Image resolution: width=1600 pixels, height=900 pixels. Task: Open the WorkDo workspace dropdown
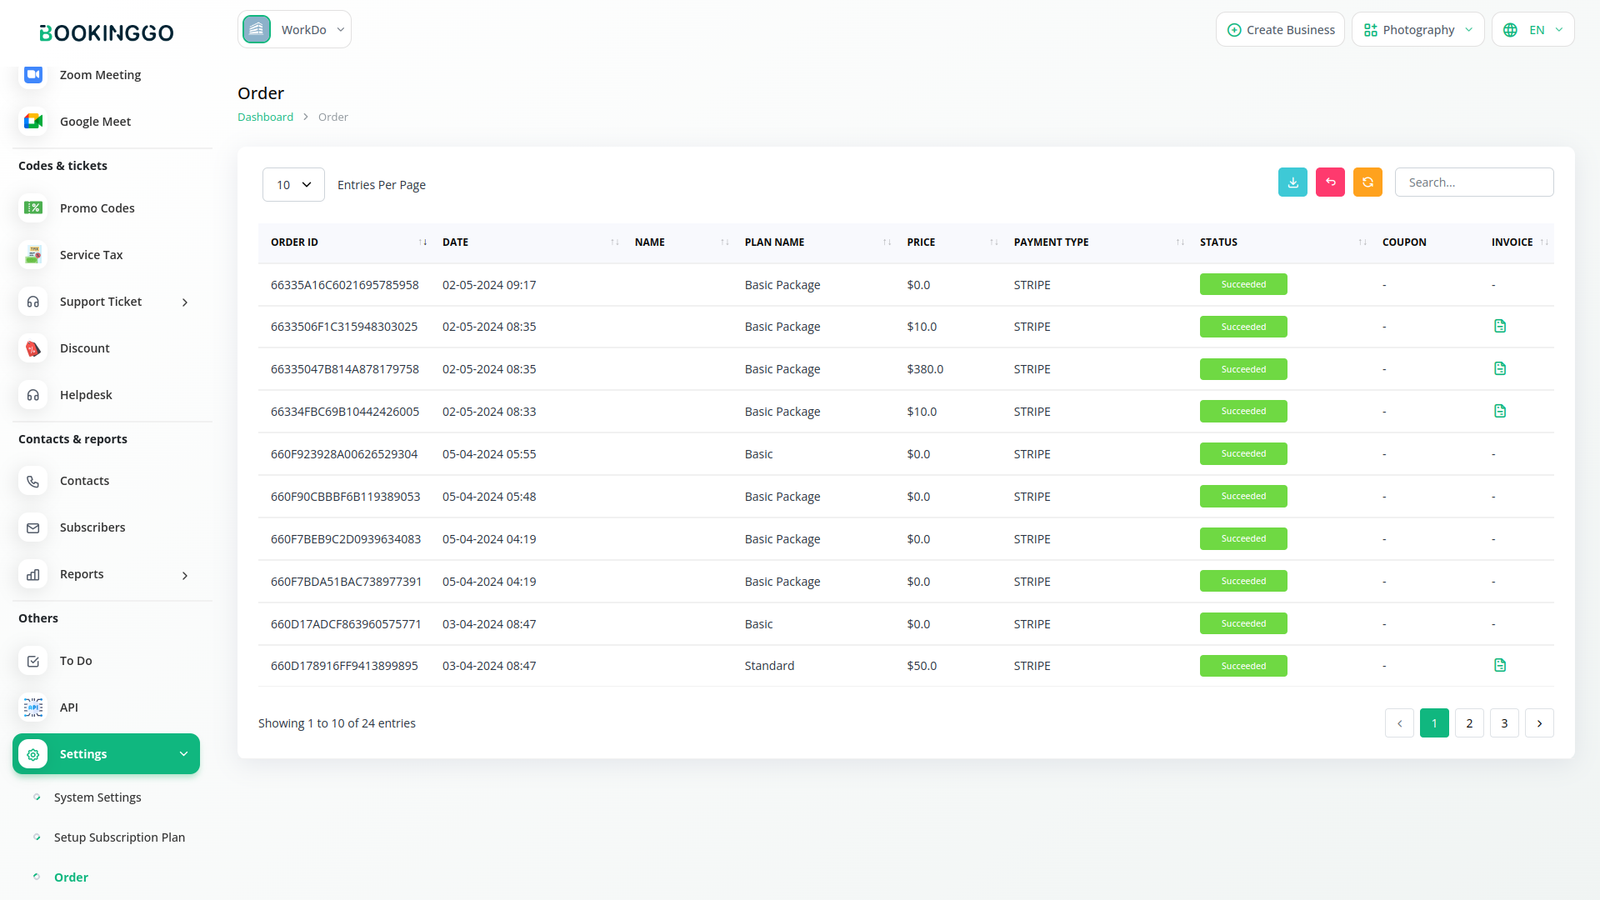(295, 30)
